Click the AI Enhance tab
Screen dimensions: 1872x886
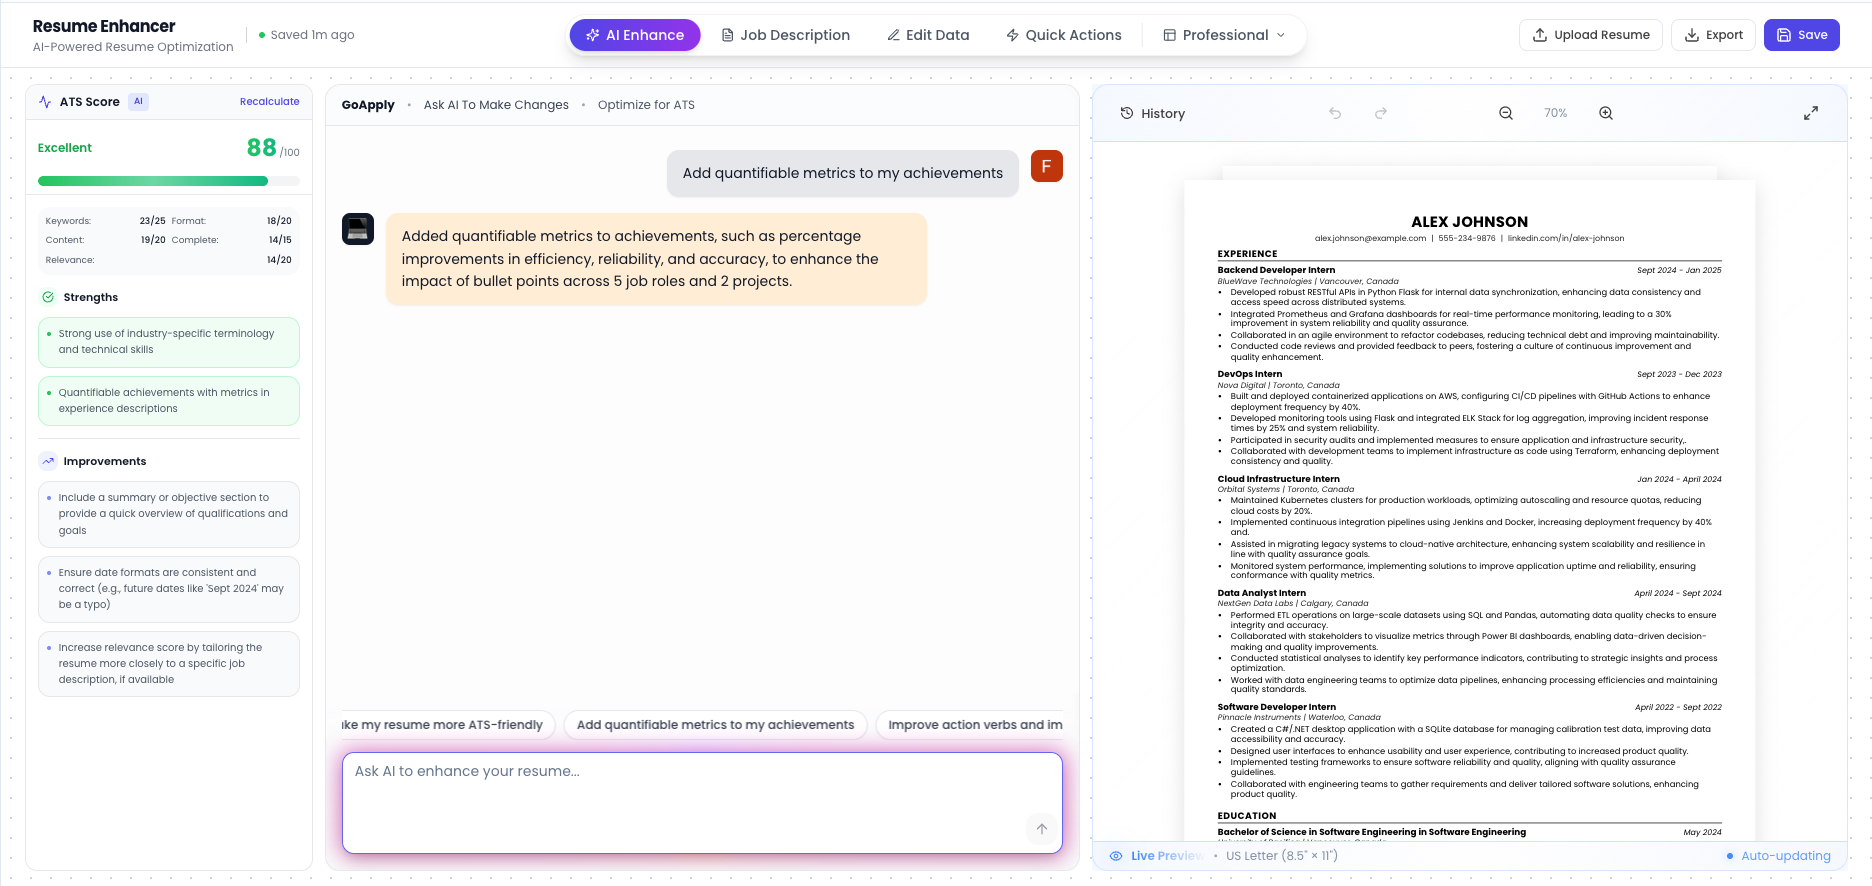tap(635, 35)
